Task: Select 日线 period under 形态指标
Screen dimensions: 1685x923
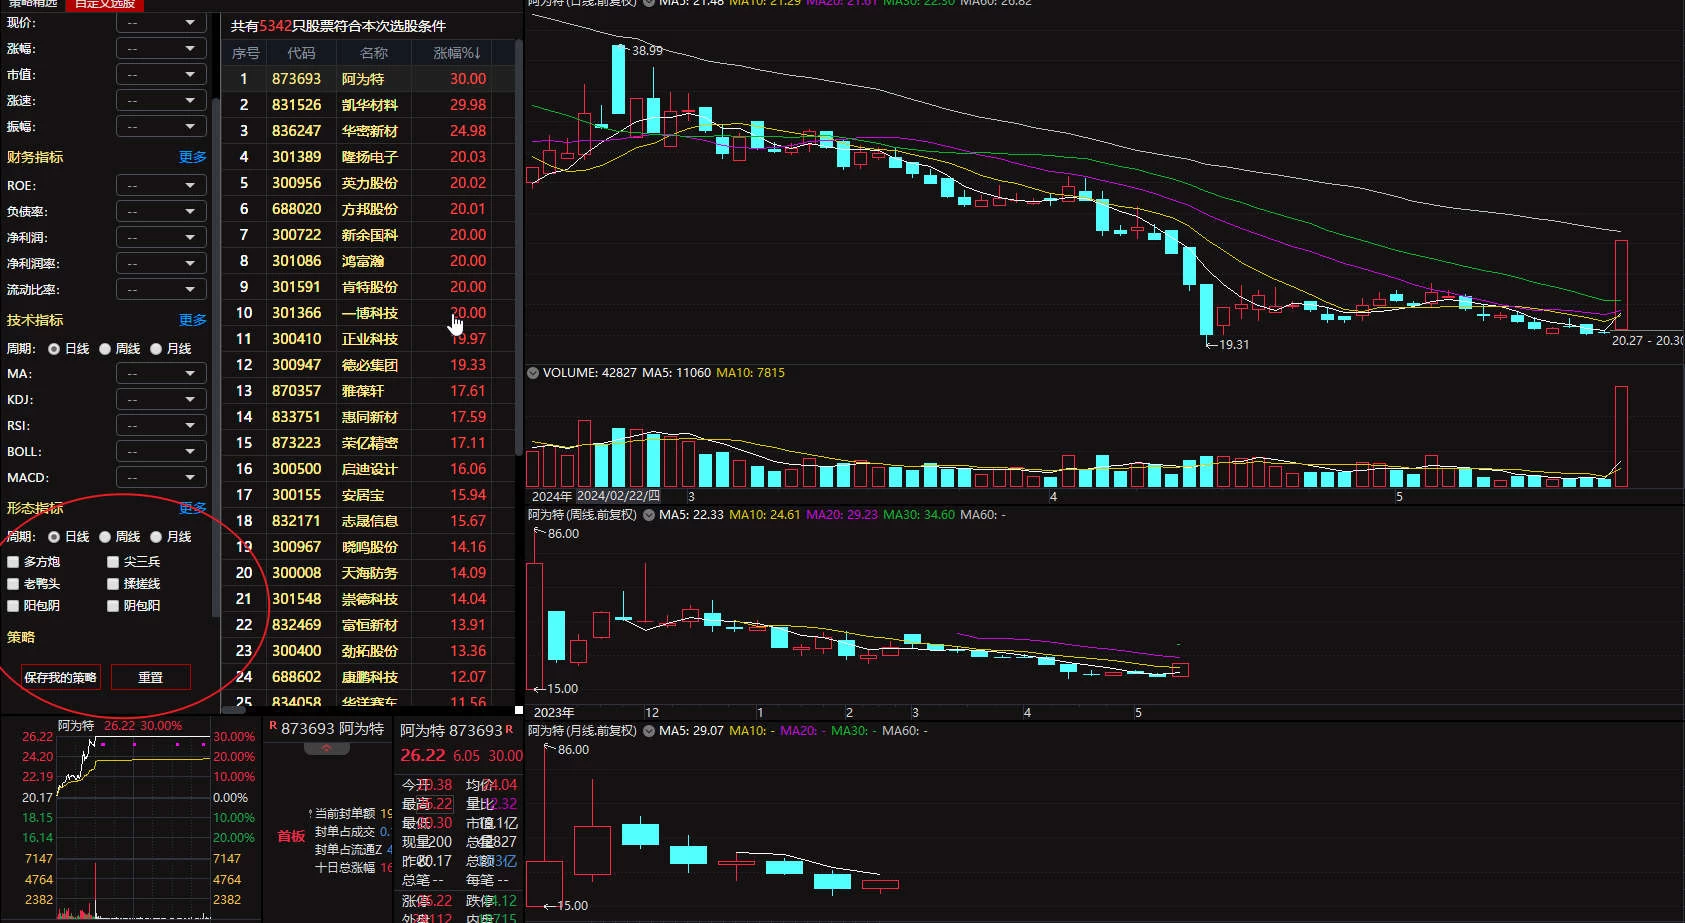Action: click(54, 537)
